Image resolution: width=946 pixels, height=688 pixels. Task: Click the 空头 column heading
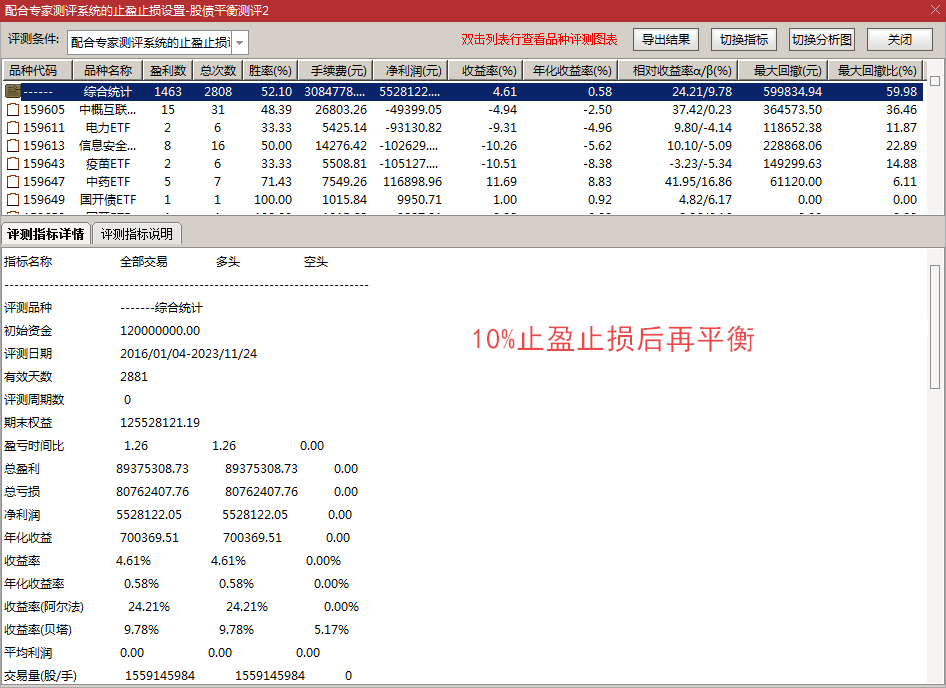click(316, 262)
